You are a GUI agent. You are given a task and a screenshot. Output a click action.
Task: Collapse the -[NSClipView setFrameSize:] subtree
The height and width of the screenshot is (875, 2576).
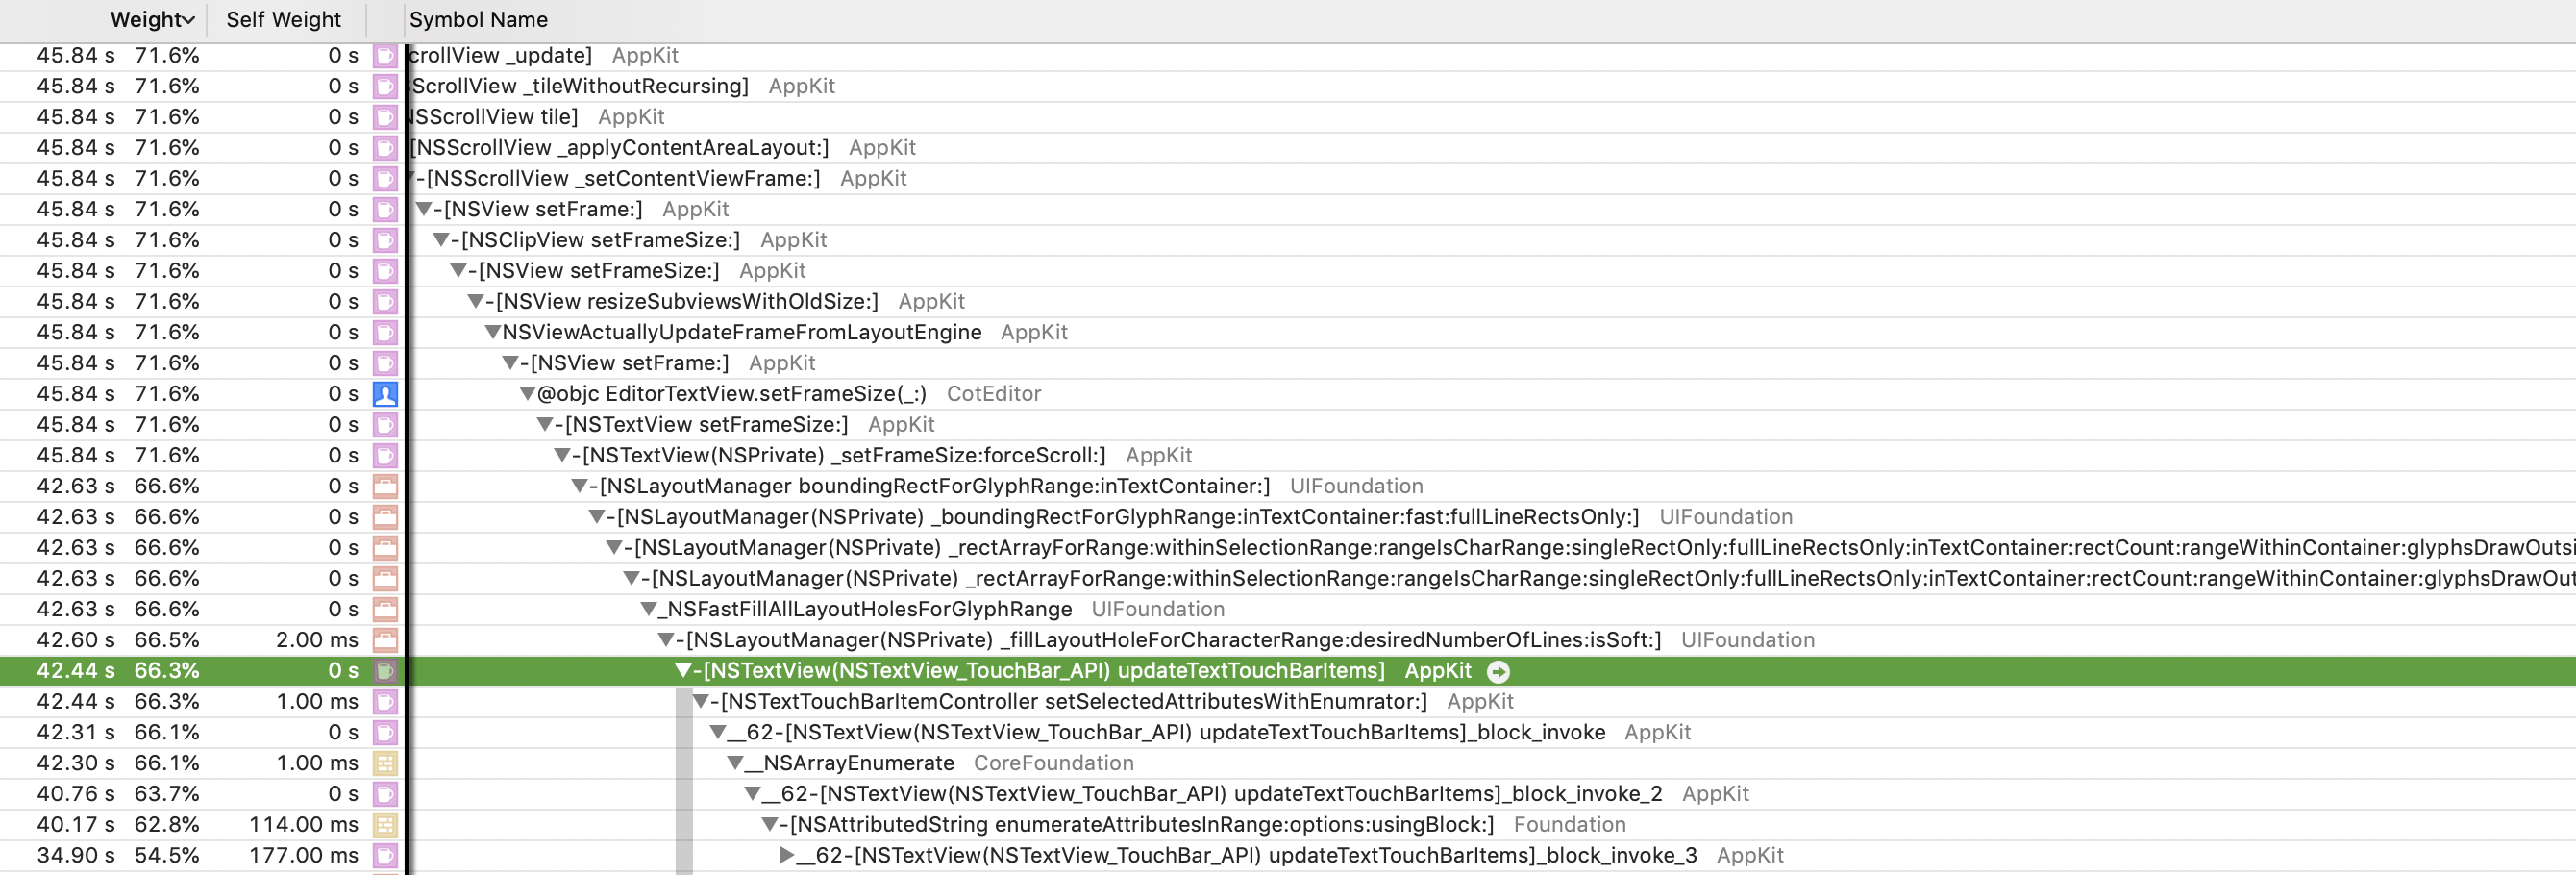pyautogui.click(x=441, y=240)
